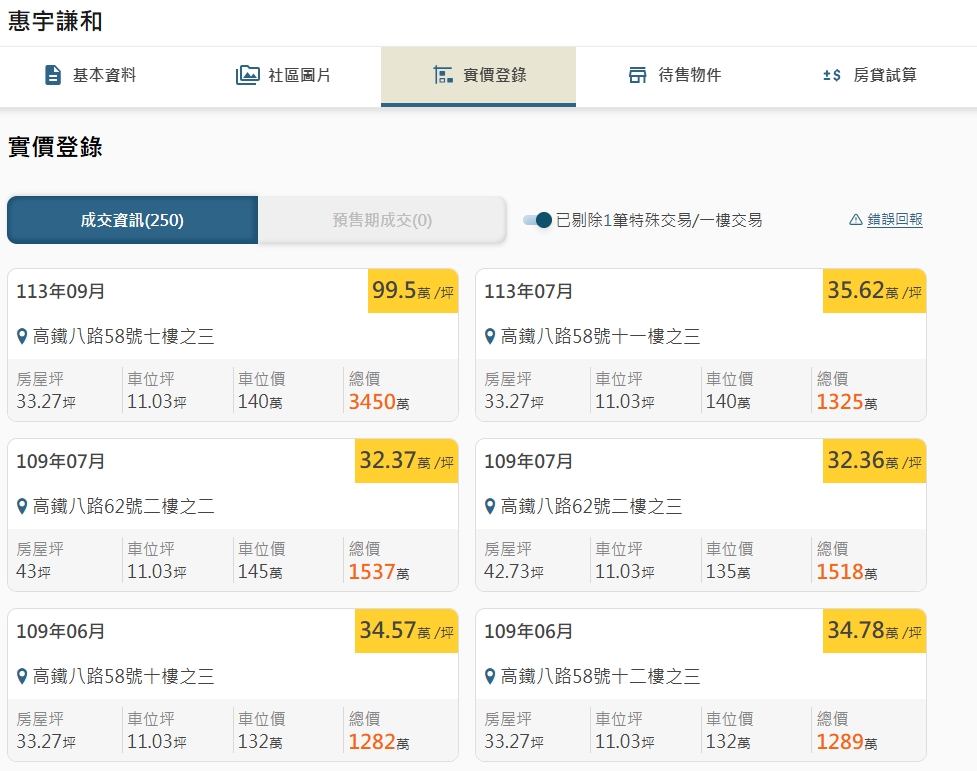977x771 pixels.
Task: Click the 99.5萬/坪 yellow price badge
Action: tap(412, 291)
